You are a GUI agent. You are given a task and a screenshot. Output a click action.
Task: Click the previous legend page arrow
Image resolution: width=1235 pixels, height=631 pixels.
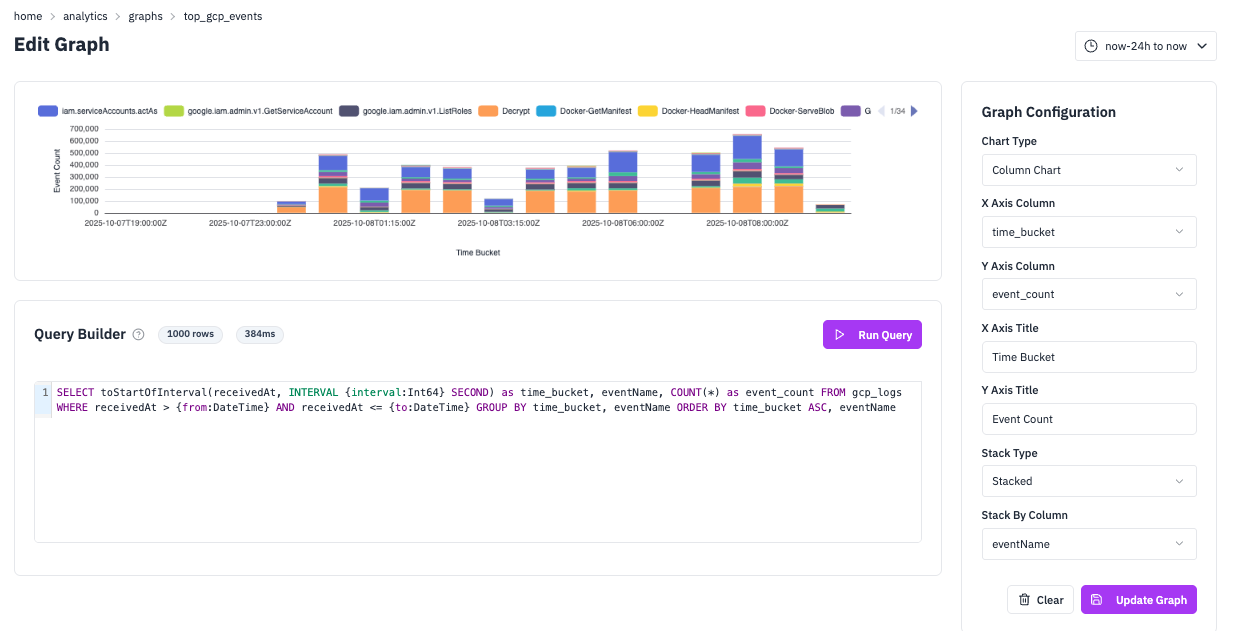pyautogui.click(x=880, y=111)
